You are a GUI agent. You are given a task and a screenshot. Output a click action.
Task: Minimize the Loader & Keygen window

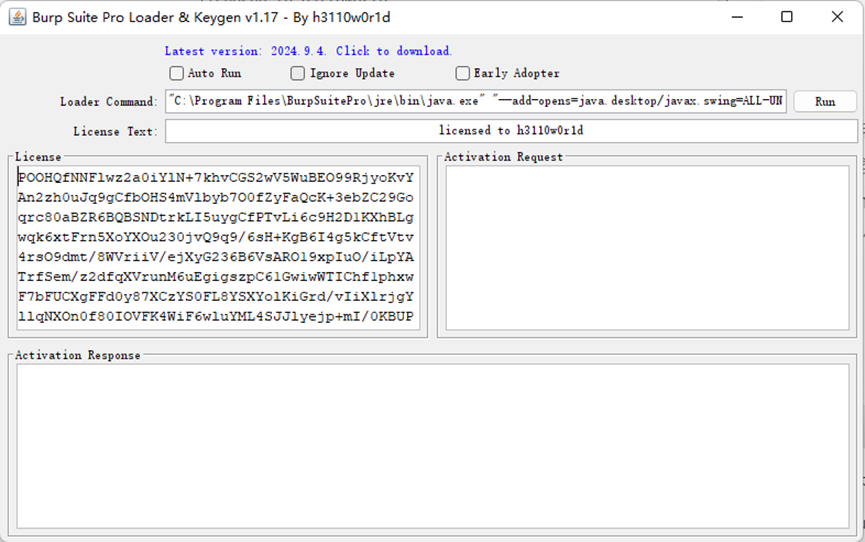[737, 17]
